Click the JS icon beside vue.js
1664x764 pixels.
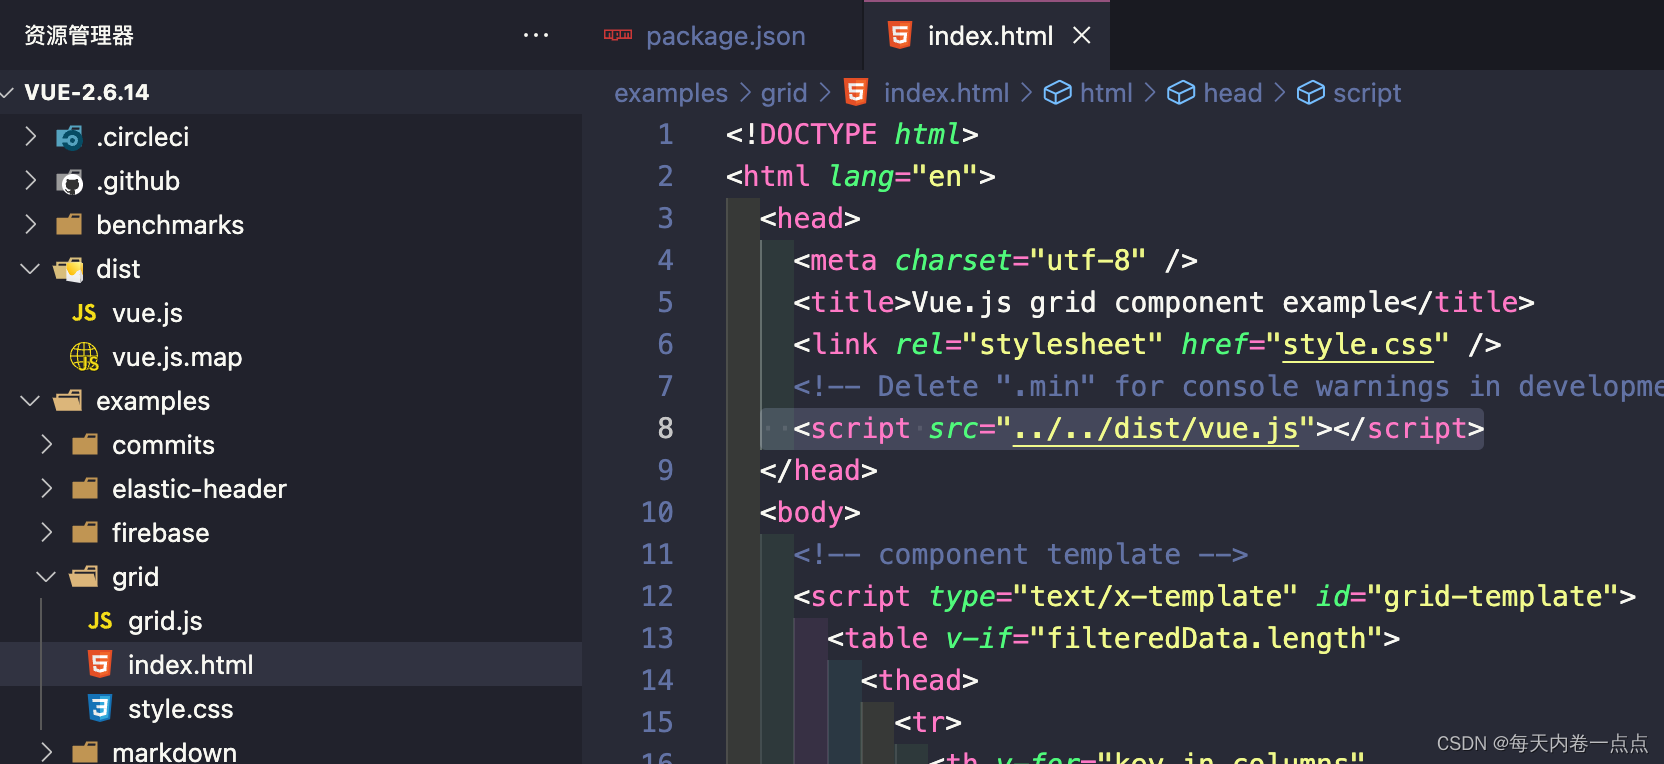tap(84, 313)
